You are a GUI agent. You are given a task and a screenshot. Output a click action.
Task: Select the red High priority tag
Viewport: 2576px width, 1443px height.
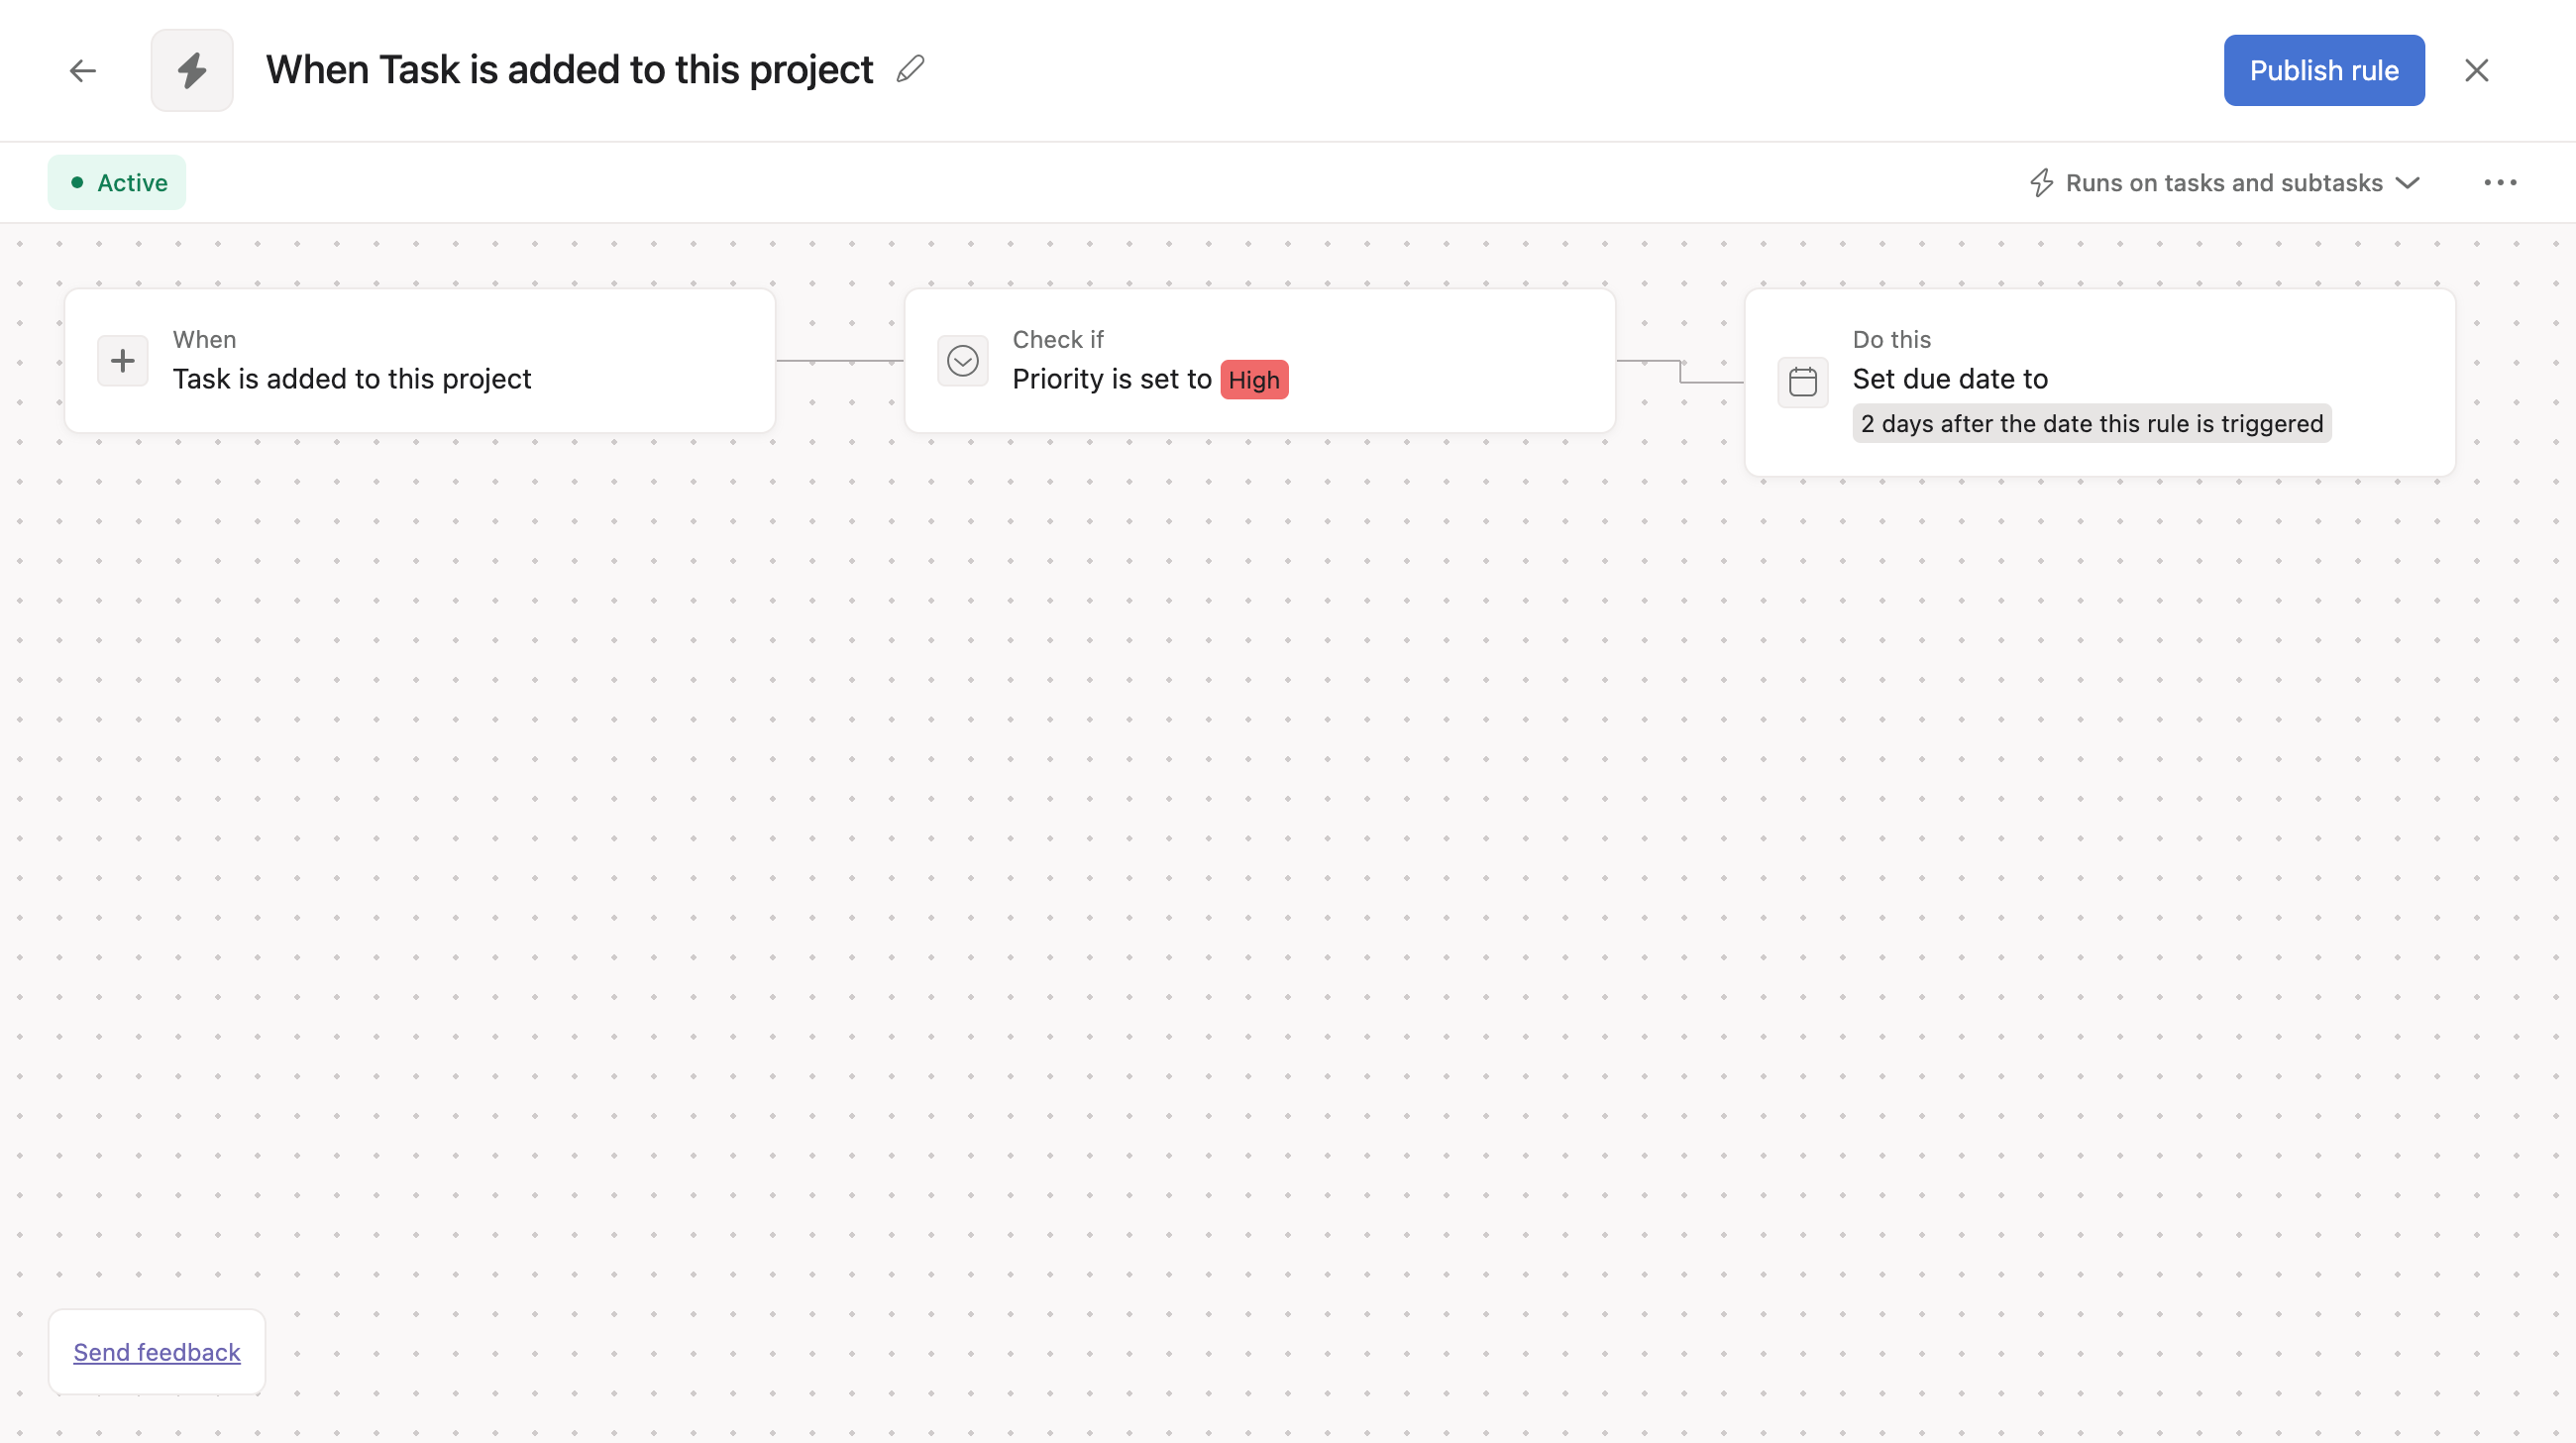[x=1254, y=380]
